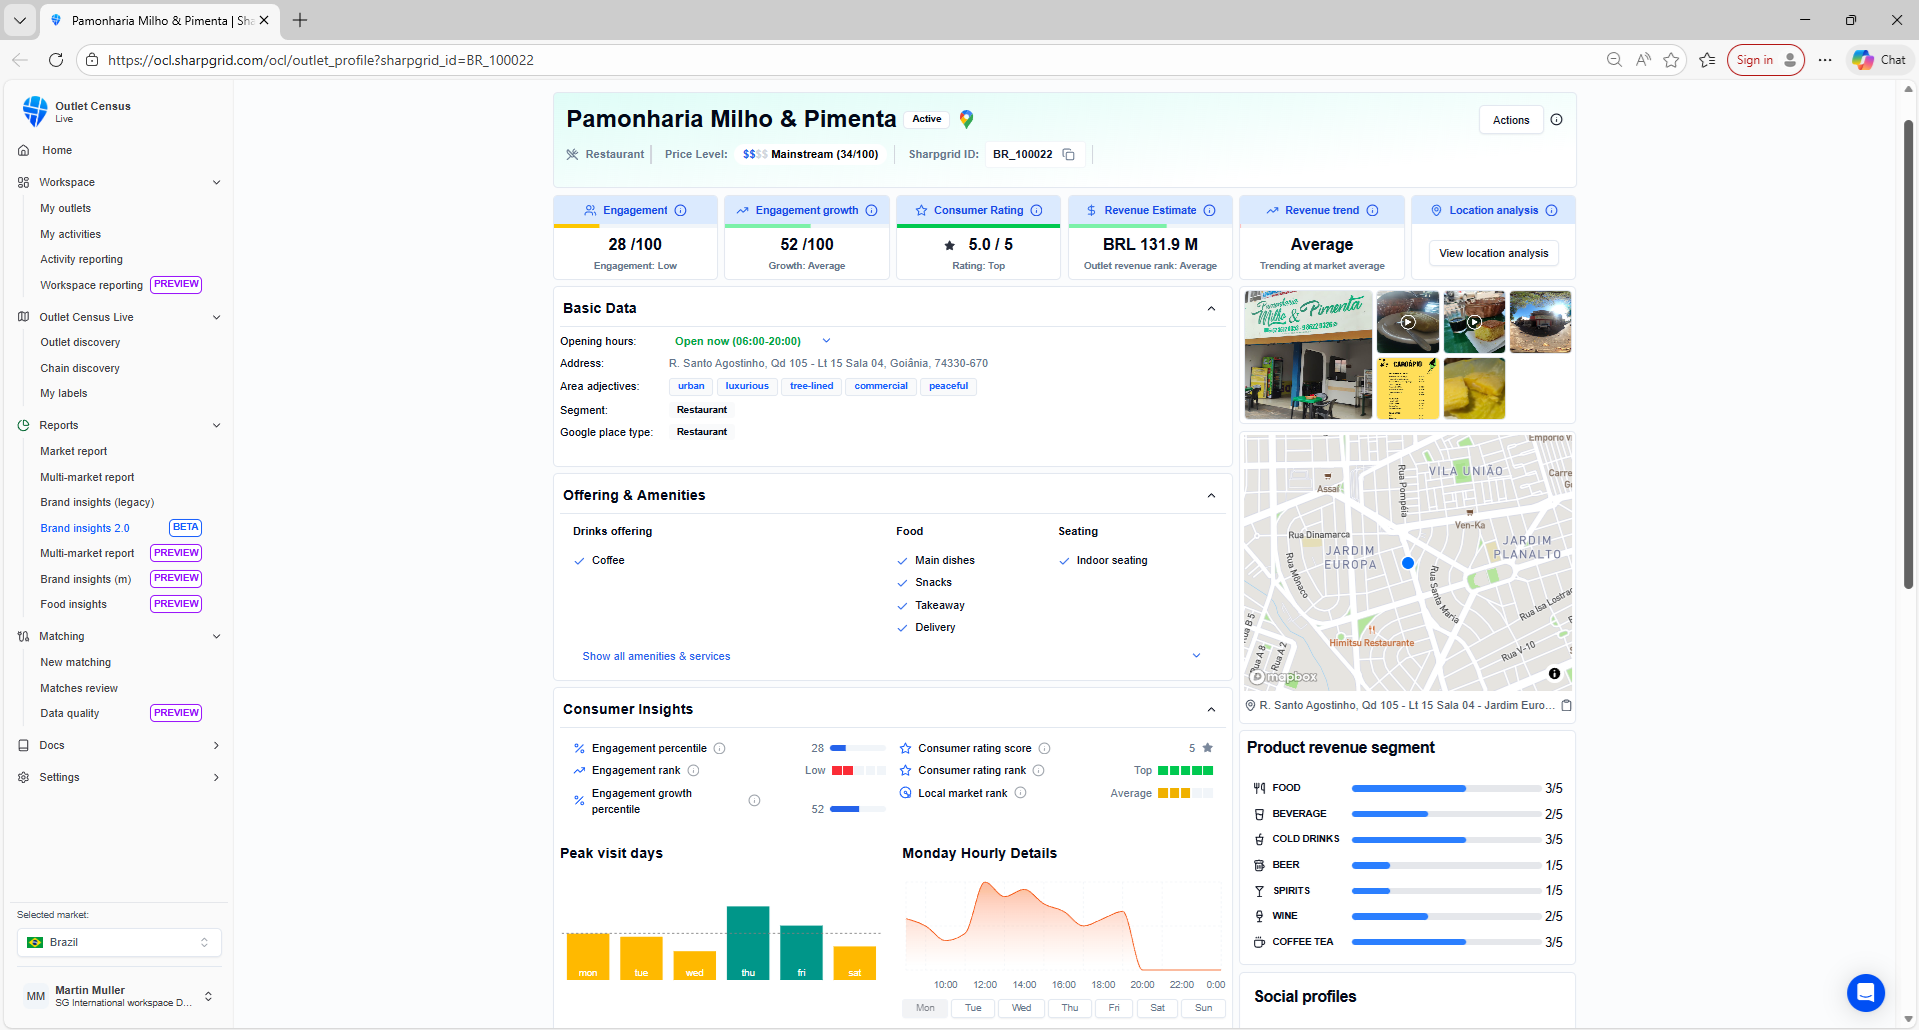Collapse the Workspace sidebar section
This screenshot has width=1919, height=1031.
[216, 182]
